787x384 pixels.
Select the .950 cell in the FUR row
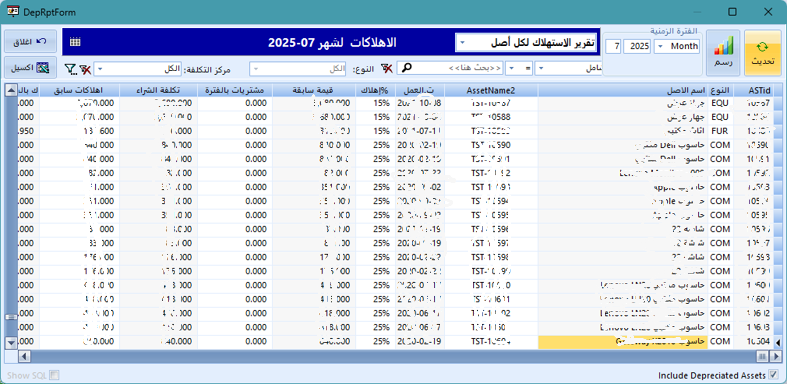tap(28, 131)
